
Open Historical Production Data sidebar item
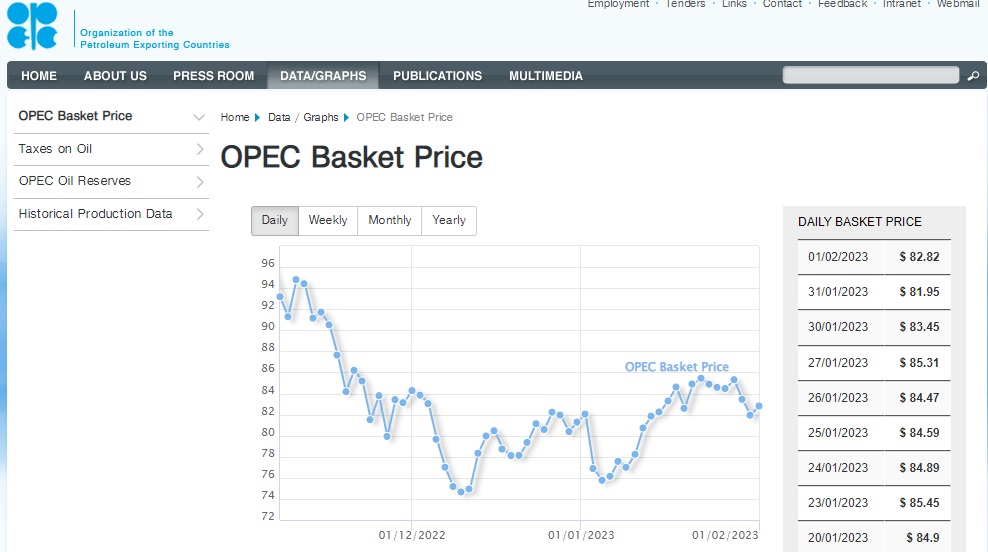[x=95, y=214]
